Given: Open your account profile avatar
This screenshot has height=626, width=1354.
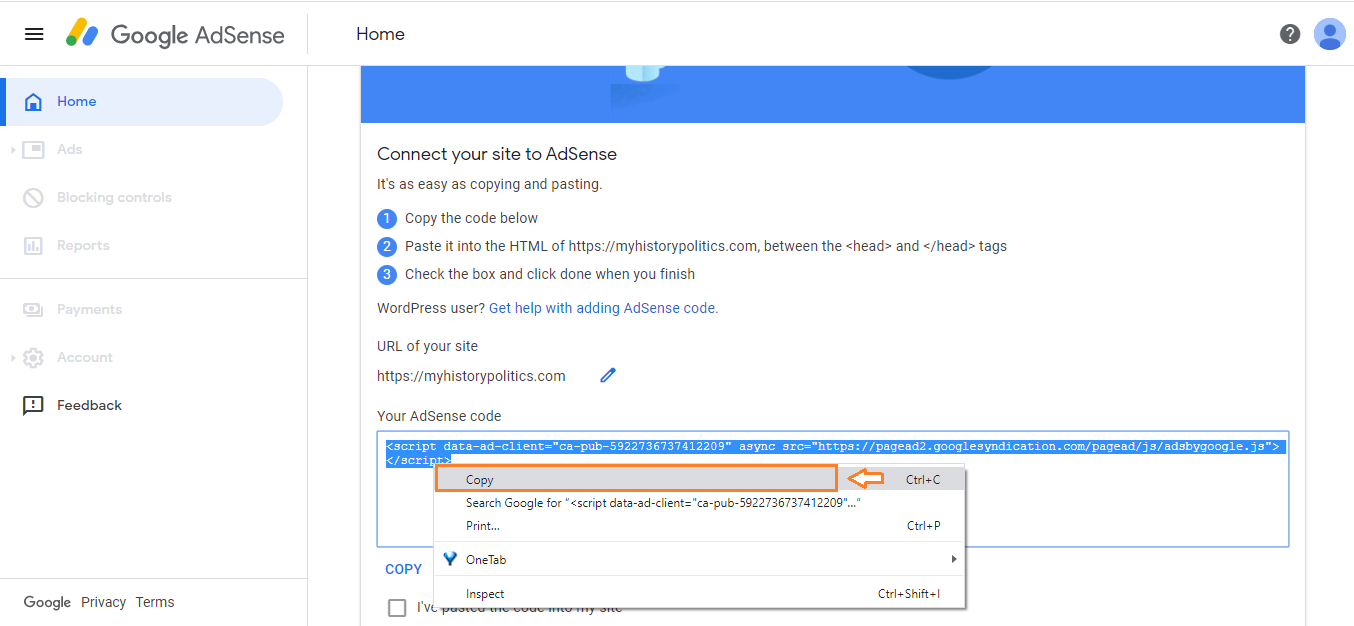Looking at the screenshot, I should tap(1330, 33).
